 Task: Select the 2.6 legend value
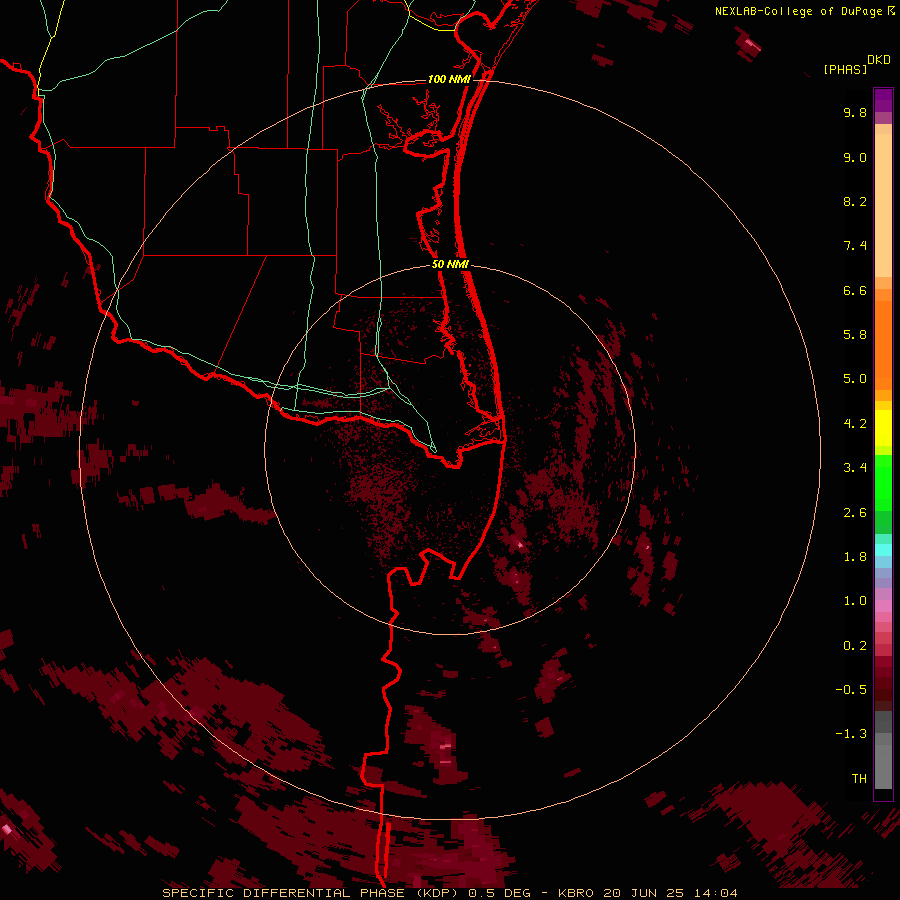coord(855,513)
